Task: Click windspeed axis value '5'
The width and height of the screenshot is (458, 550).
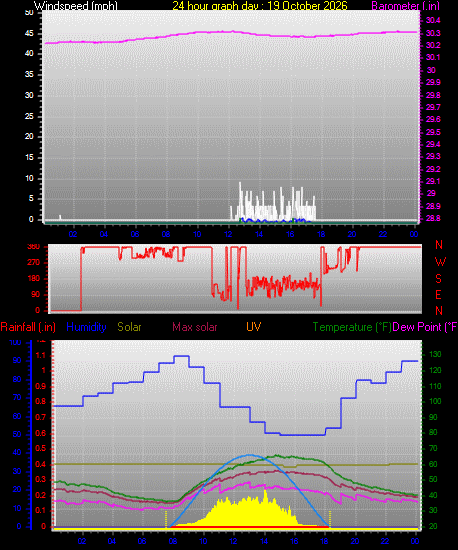Action: (31, 199)
